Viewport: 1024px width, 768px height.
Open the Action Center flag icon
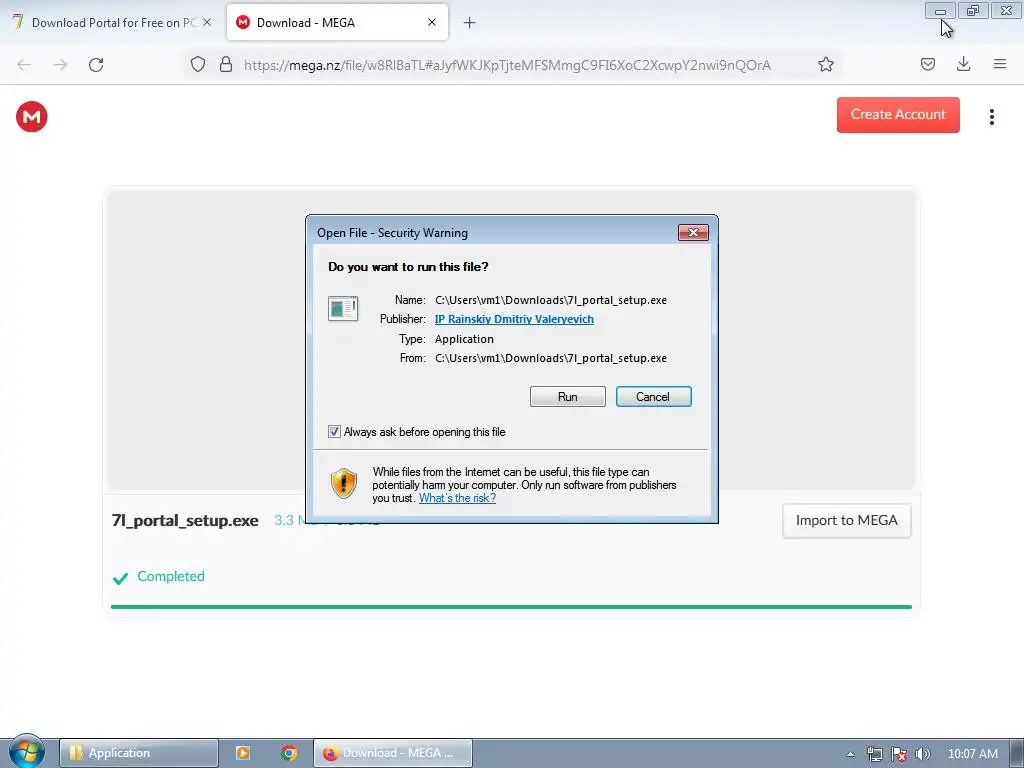tap(899, 754)
